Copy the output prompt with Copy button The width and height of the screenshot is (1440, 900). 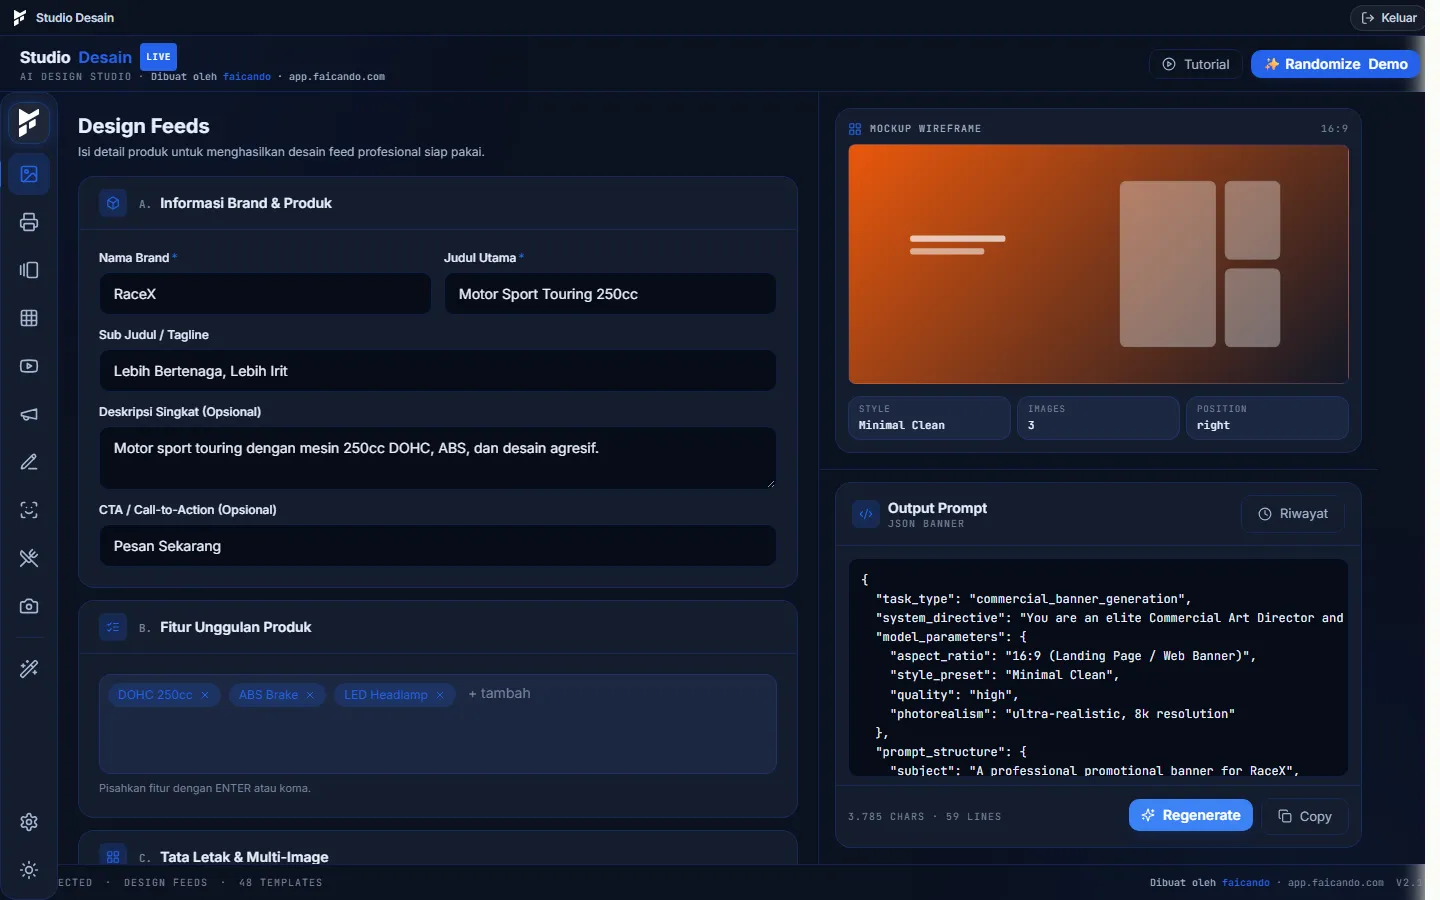pos(1305,816)
